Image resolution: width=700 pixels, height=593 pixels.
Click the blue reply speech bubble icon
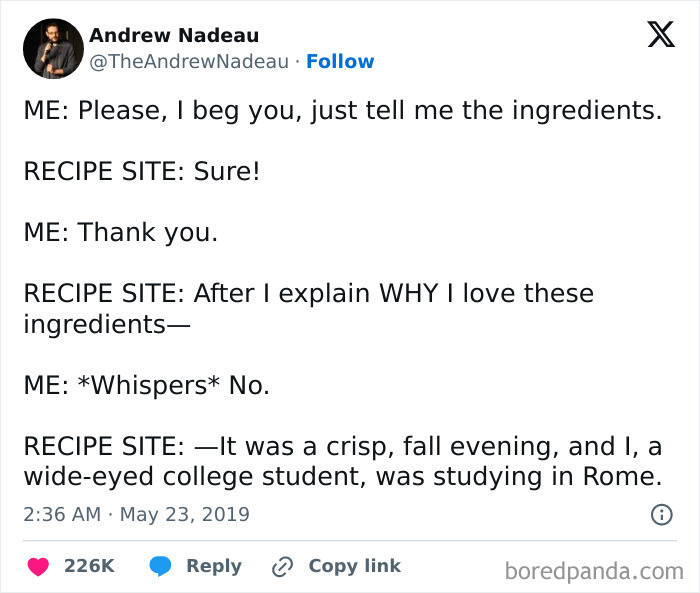pos(160,566)
